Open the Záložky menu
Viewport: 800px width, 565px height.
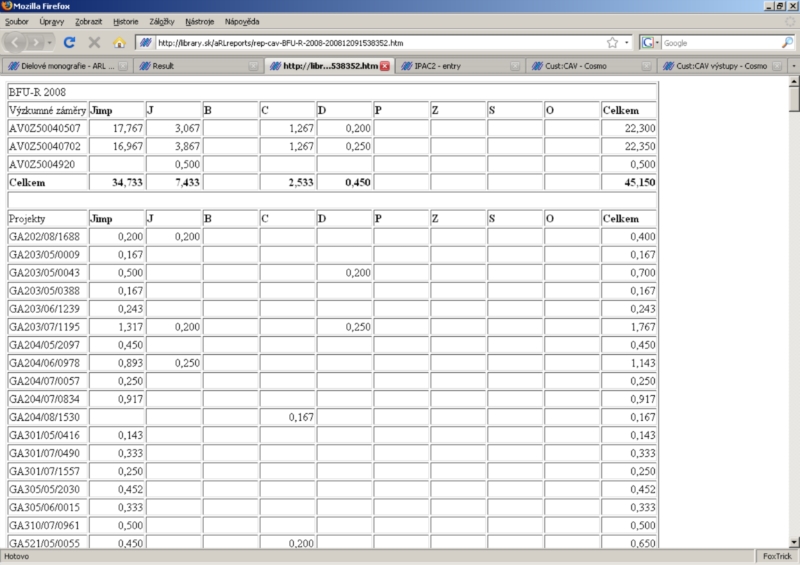coord(160,21)
